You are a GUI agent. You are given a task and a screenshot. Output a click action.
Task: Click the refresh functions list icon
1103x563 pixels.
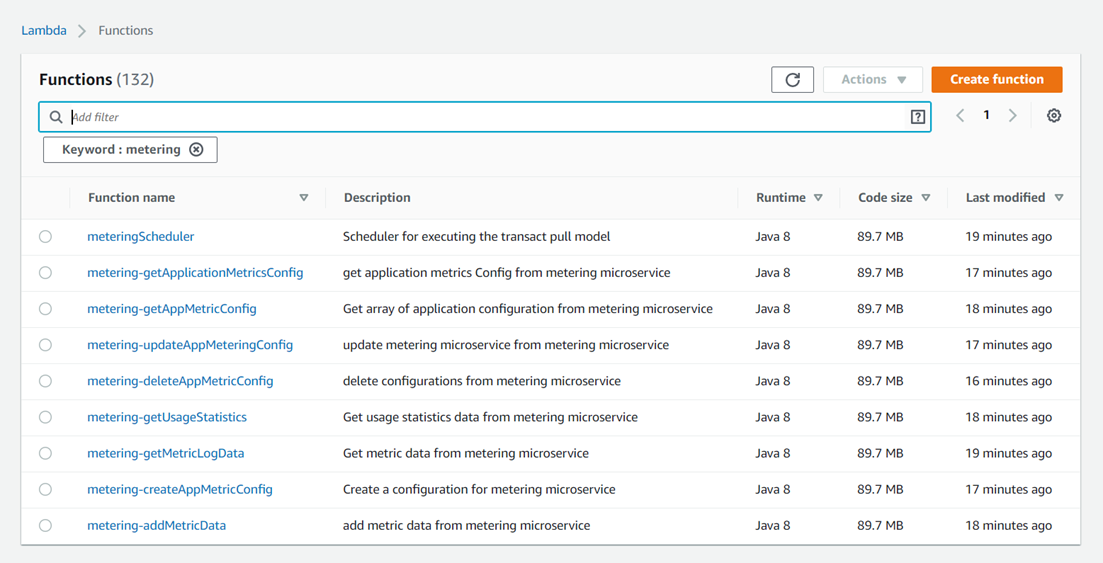(792, 80)
